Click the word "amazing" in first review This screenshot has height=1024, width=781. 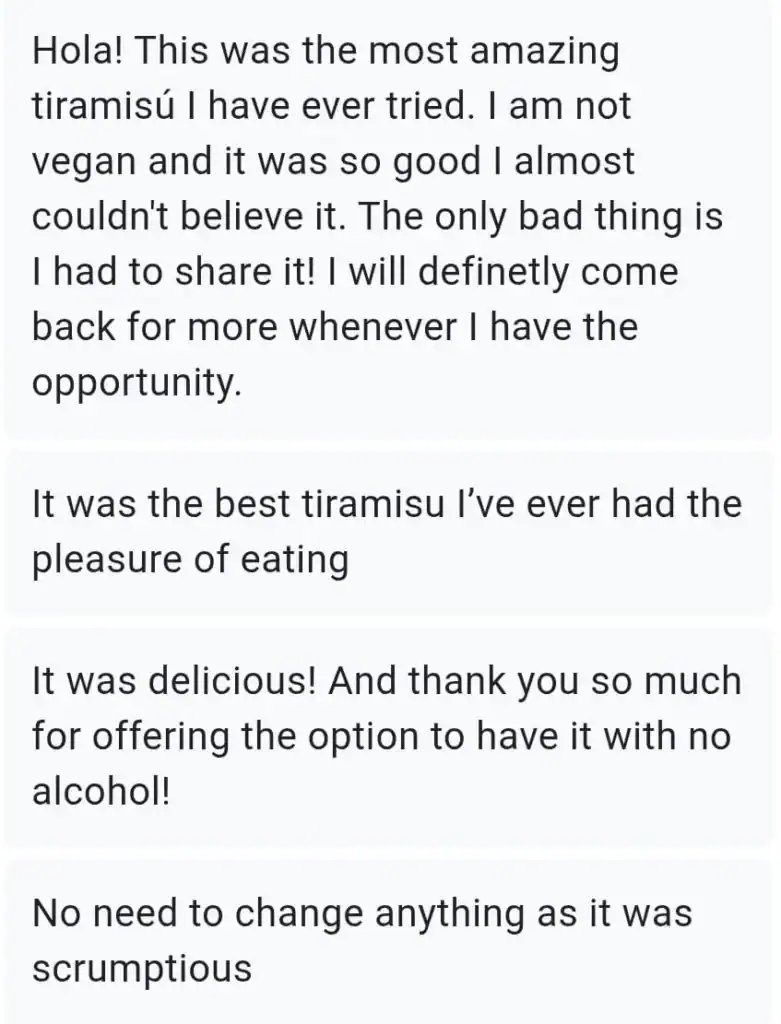544,53
